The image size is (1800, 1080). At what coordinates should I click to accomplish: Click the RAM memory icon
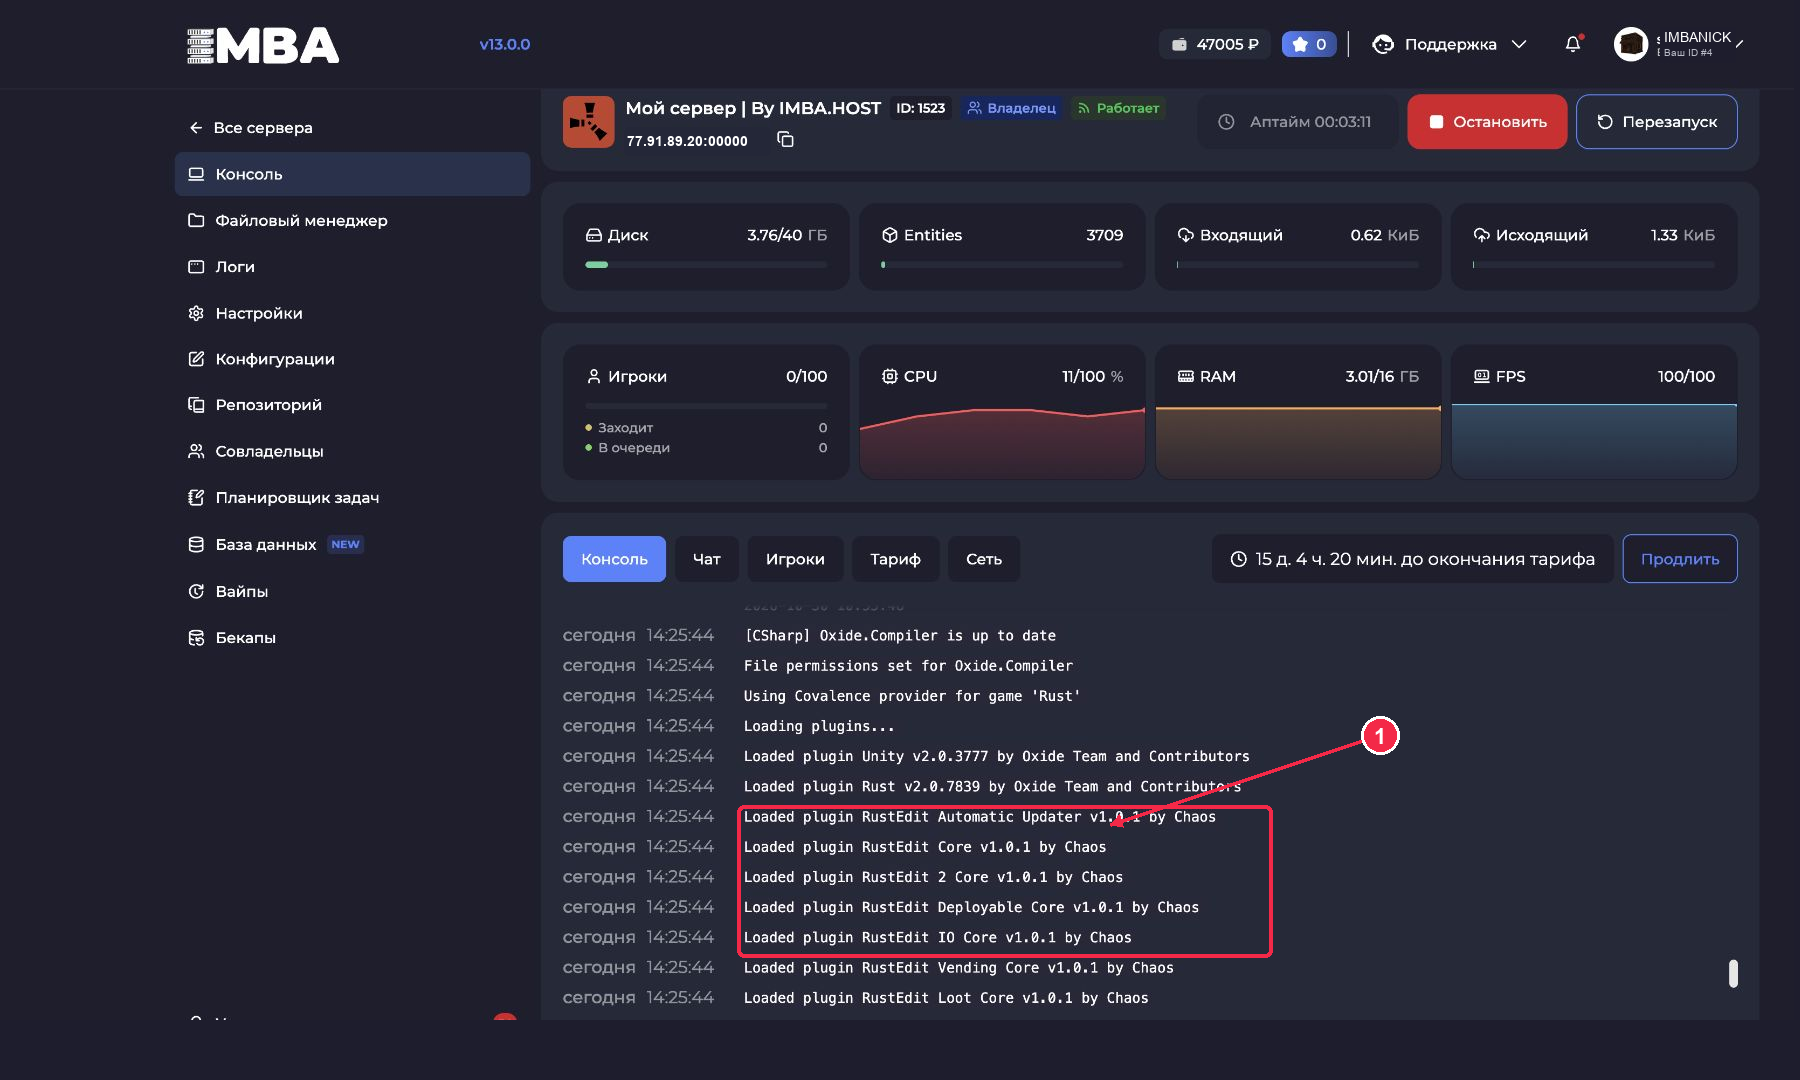pyautogui.click(x=1186, y=376)
